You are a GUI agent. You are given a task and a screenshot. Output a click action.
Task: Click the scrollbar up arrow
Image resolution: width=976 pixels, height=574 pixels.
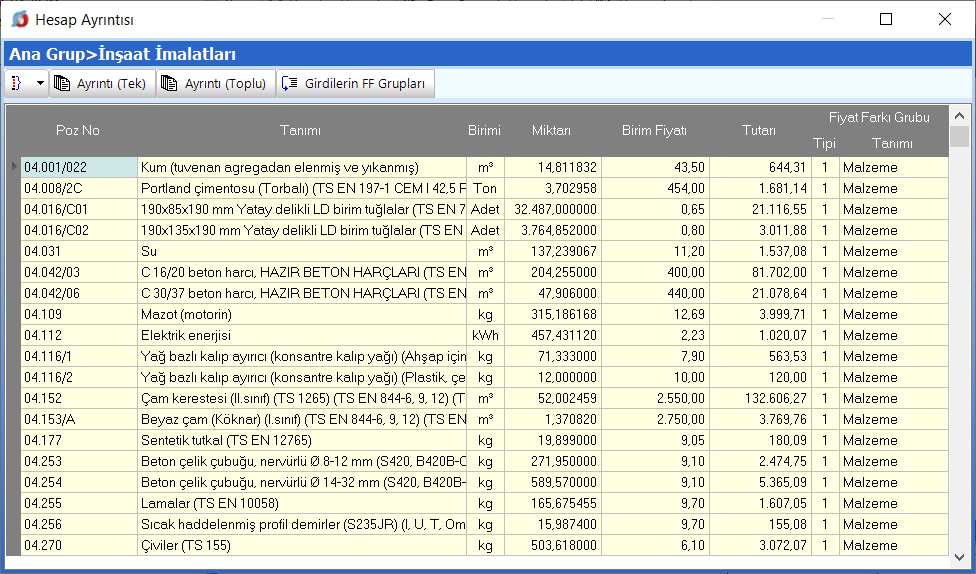(959, 116)
